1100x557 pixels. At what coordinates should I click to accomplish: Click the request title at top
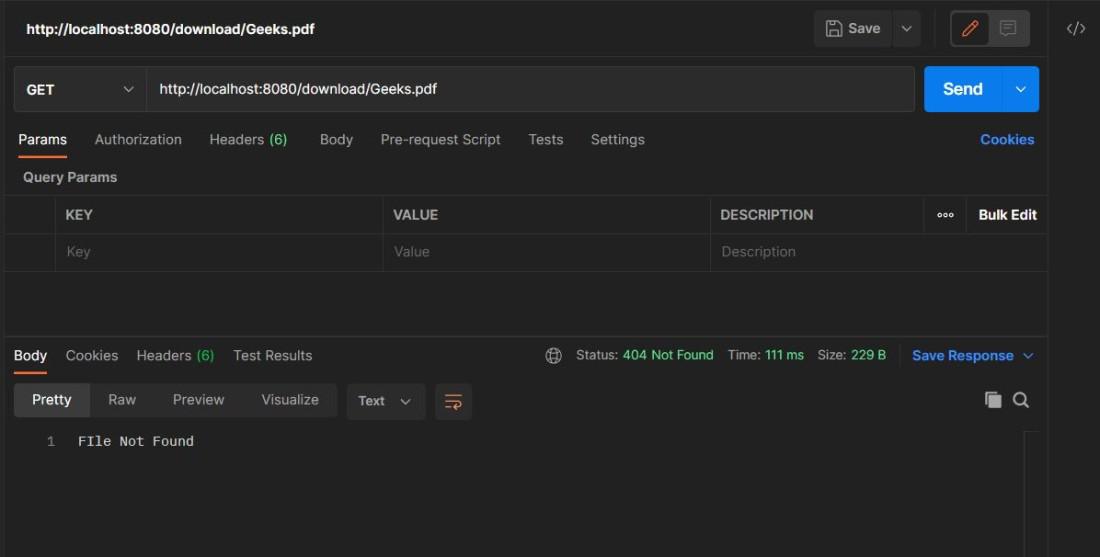click(170, 29)
